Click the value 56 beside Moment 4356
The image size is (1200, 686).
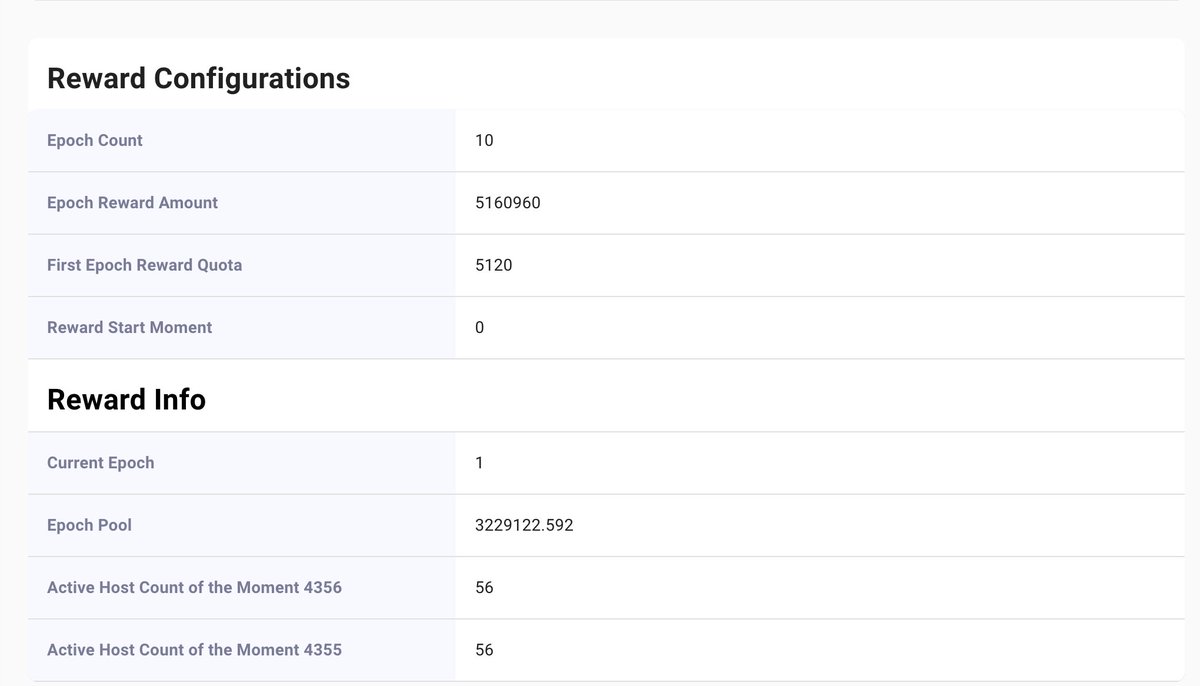[483, 587]
